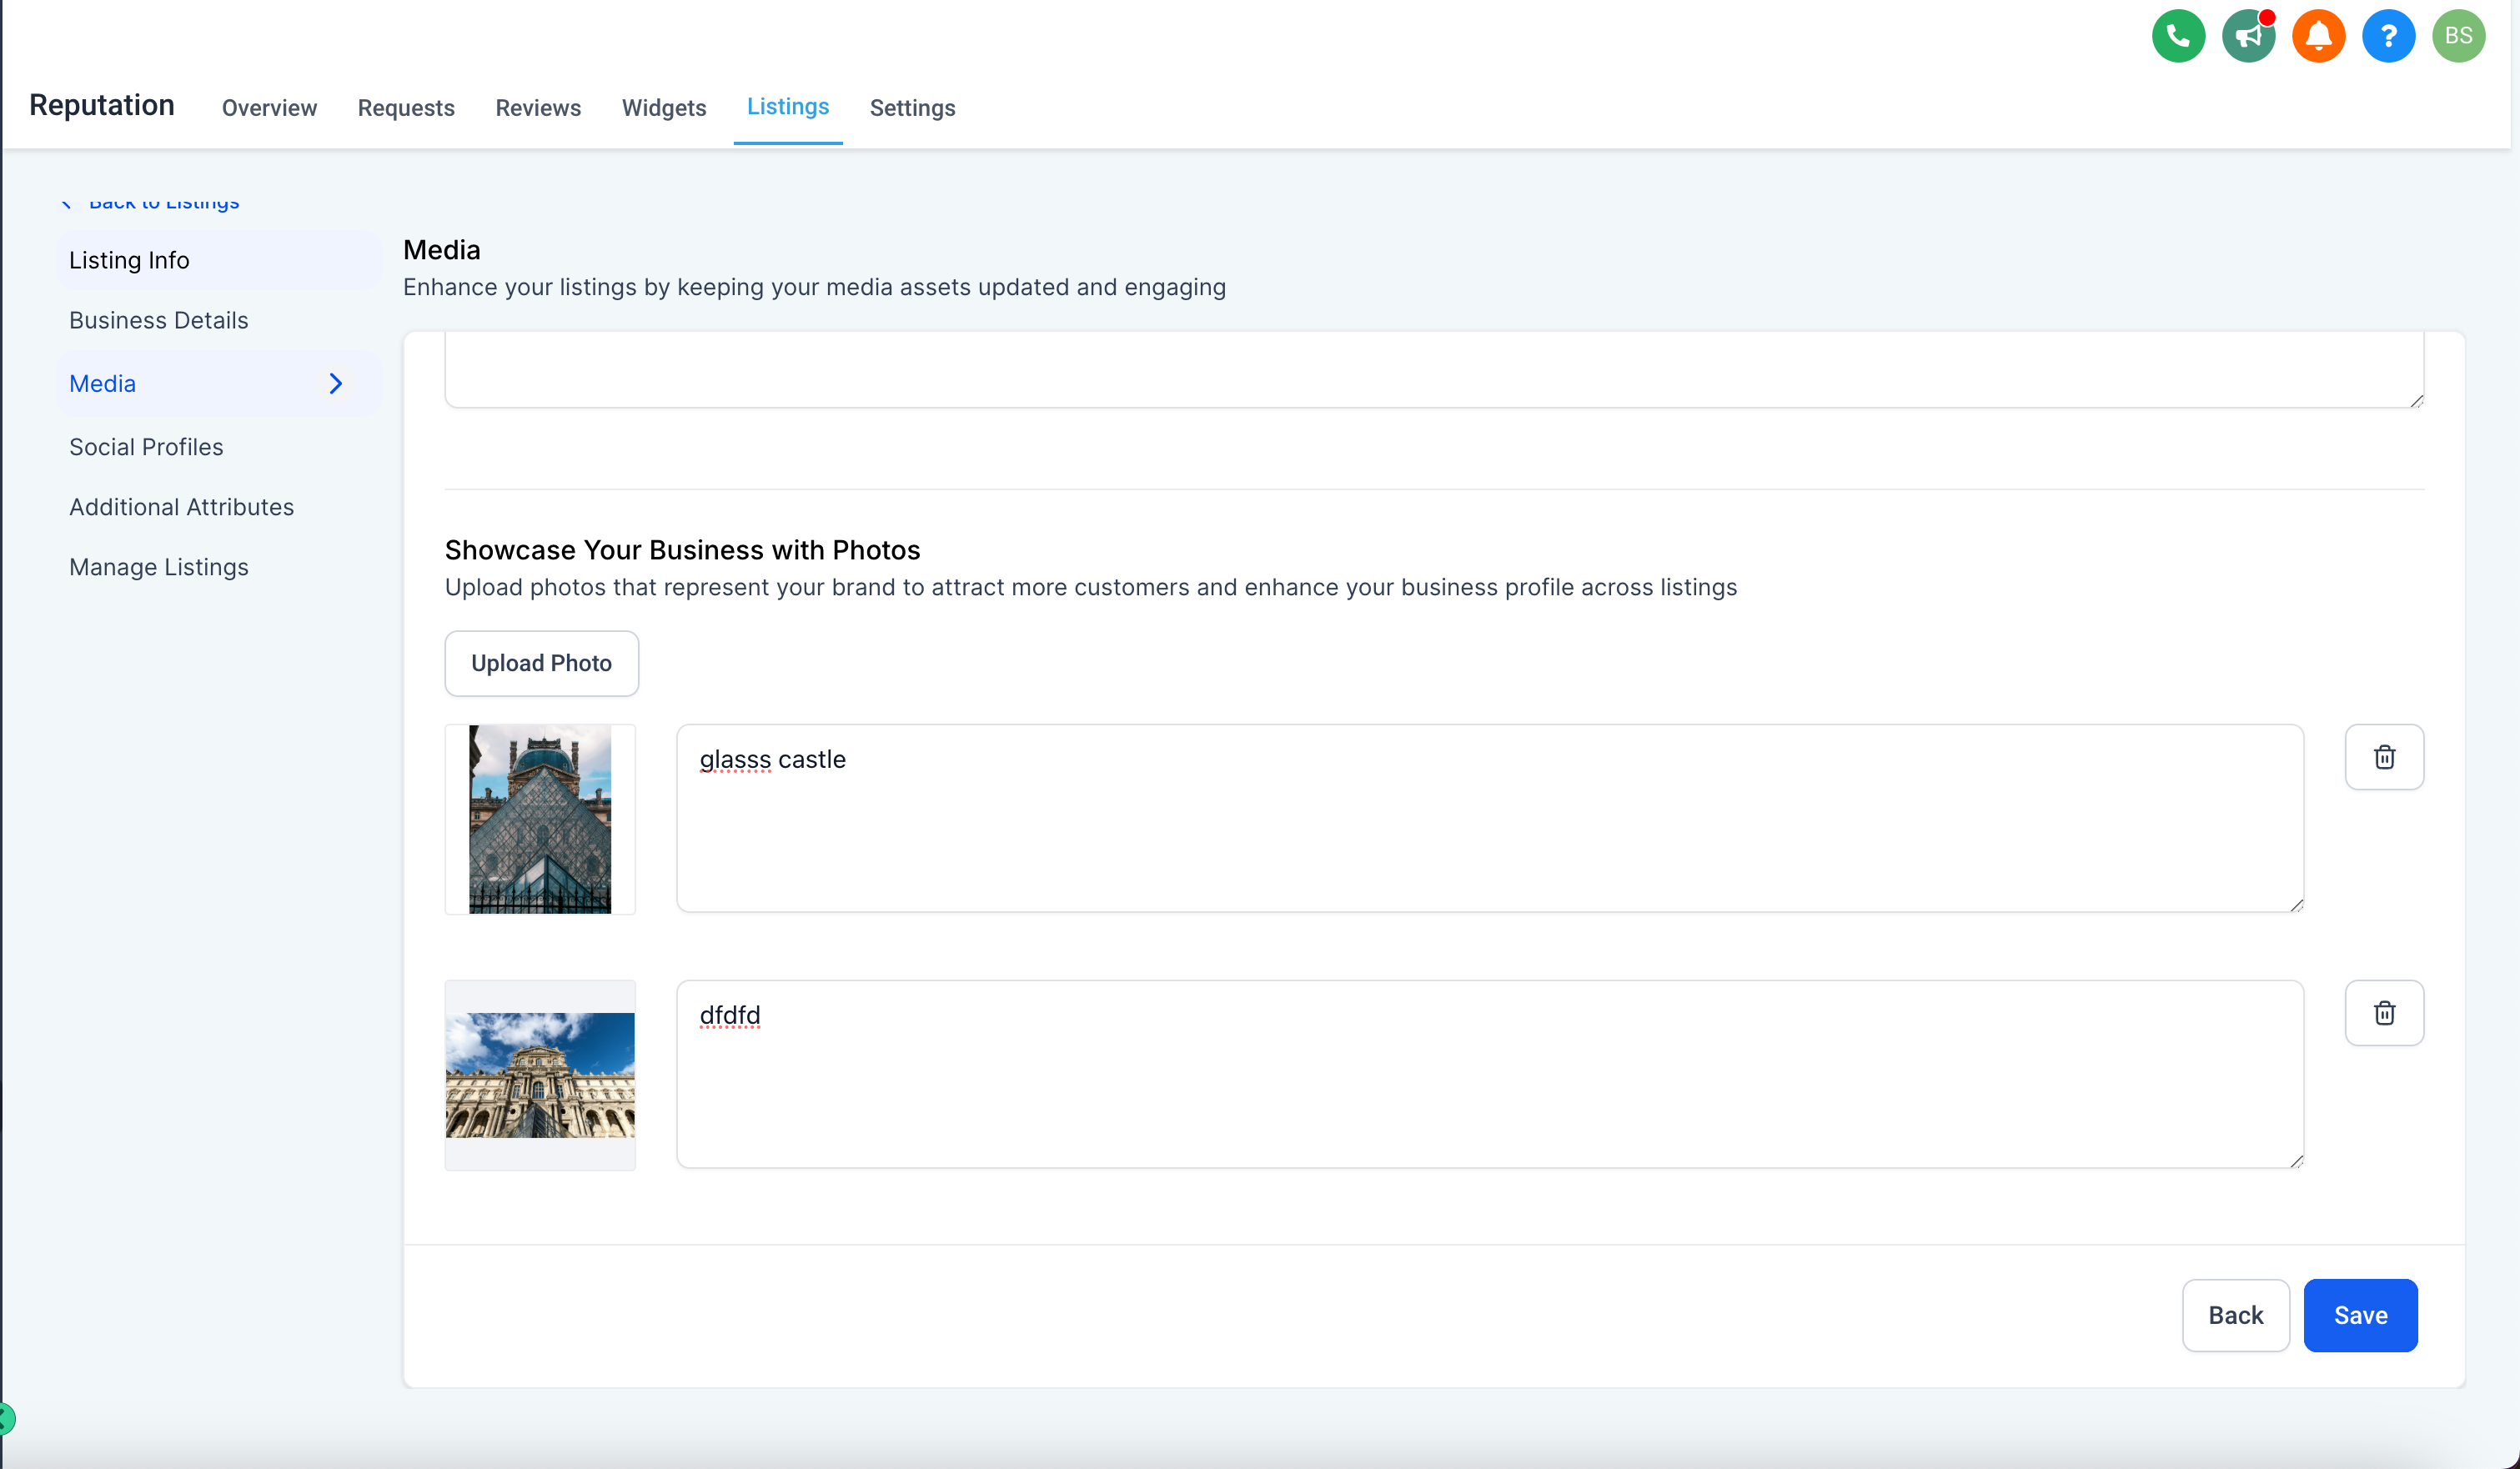The width and height of the screenshot is (2520, 1469).
Task: Click the green phone call icon
Action: tap(2178, 37)
